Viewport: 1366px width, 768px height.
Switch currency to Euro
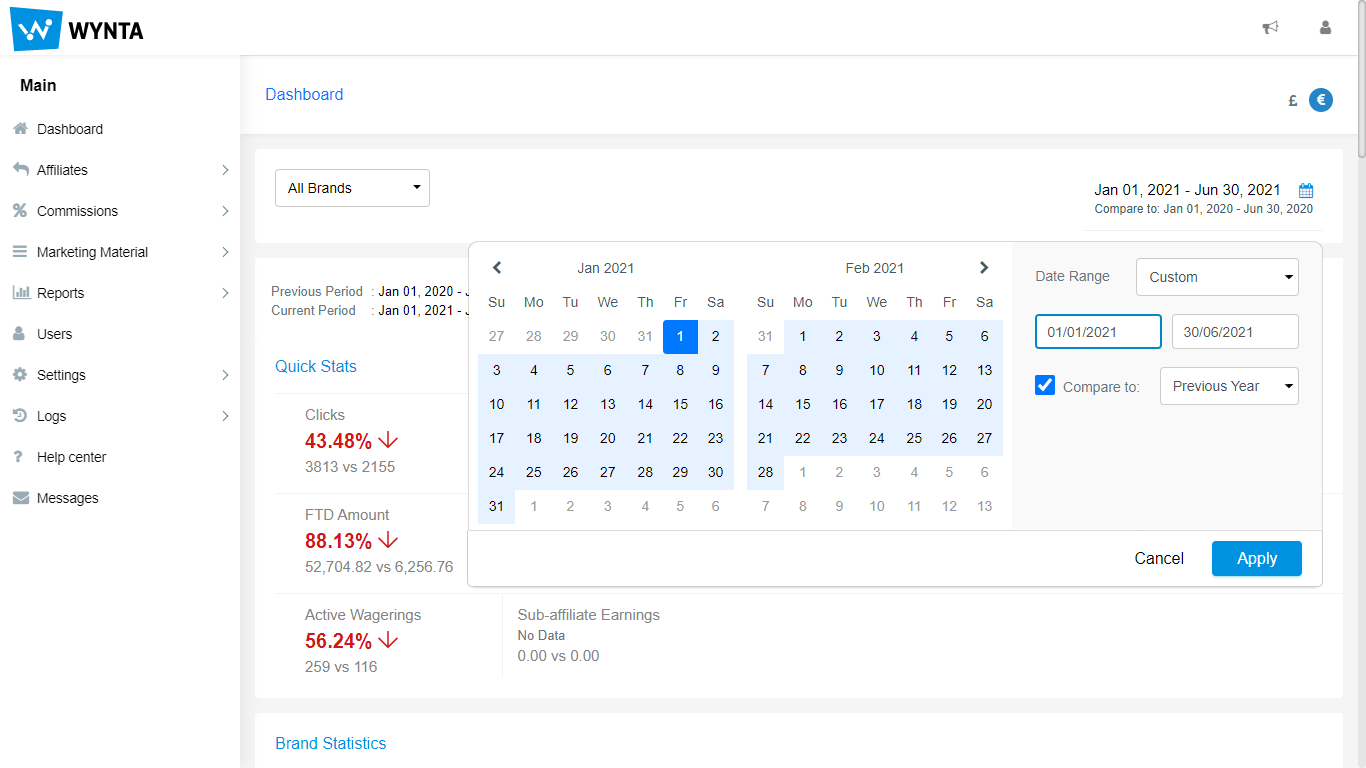(1321, 100)
